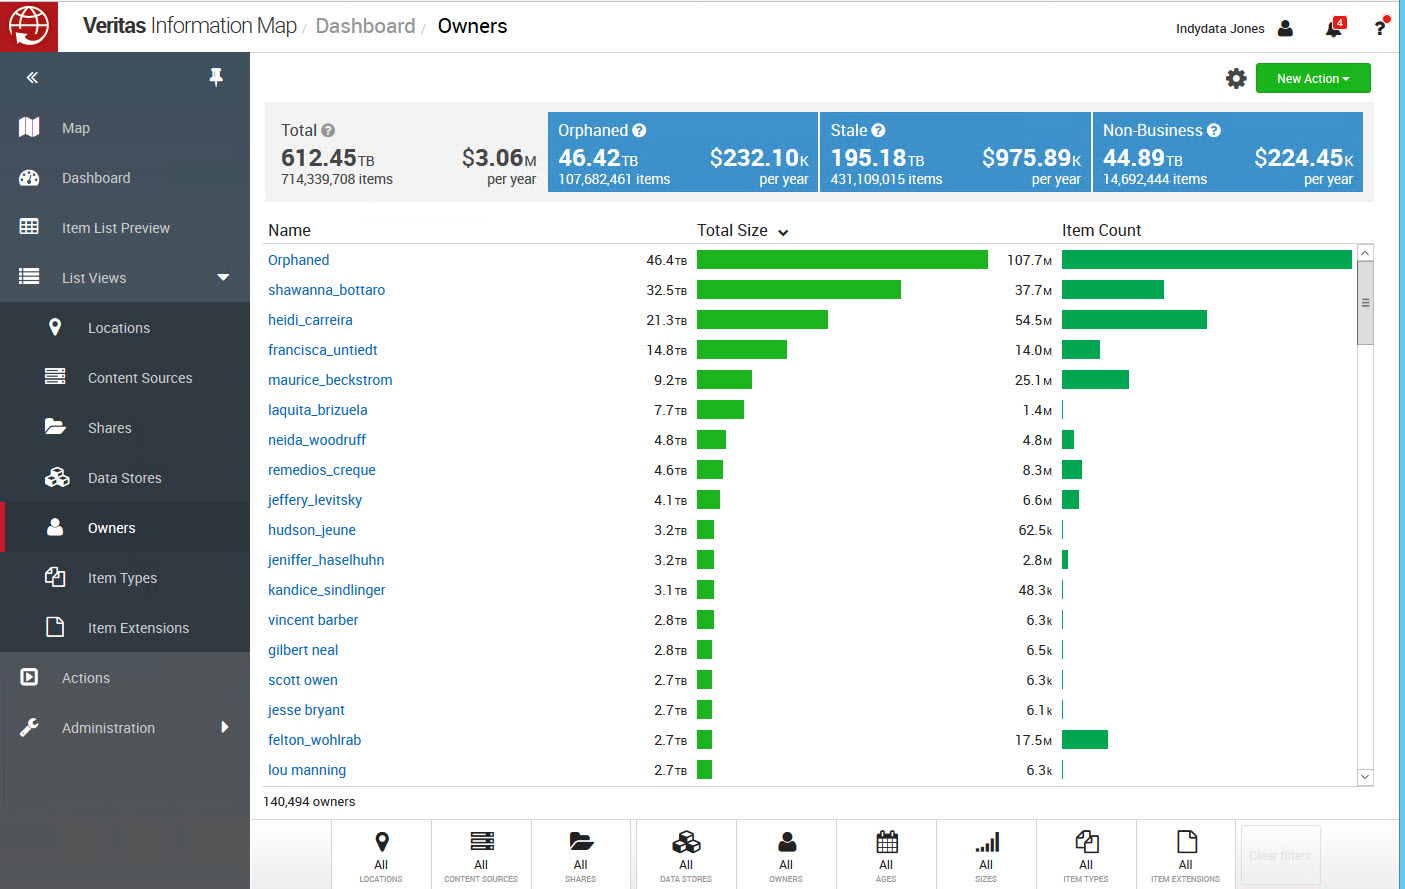The height and width of the screenshot is (889, 1405).
Task: Select the Orphaned summary tile
Action: tap(683, 152)
